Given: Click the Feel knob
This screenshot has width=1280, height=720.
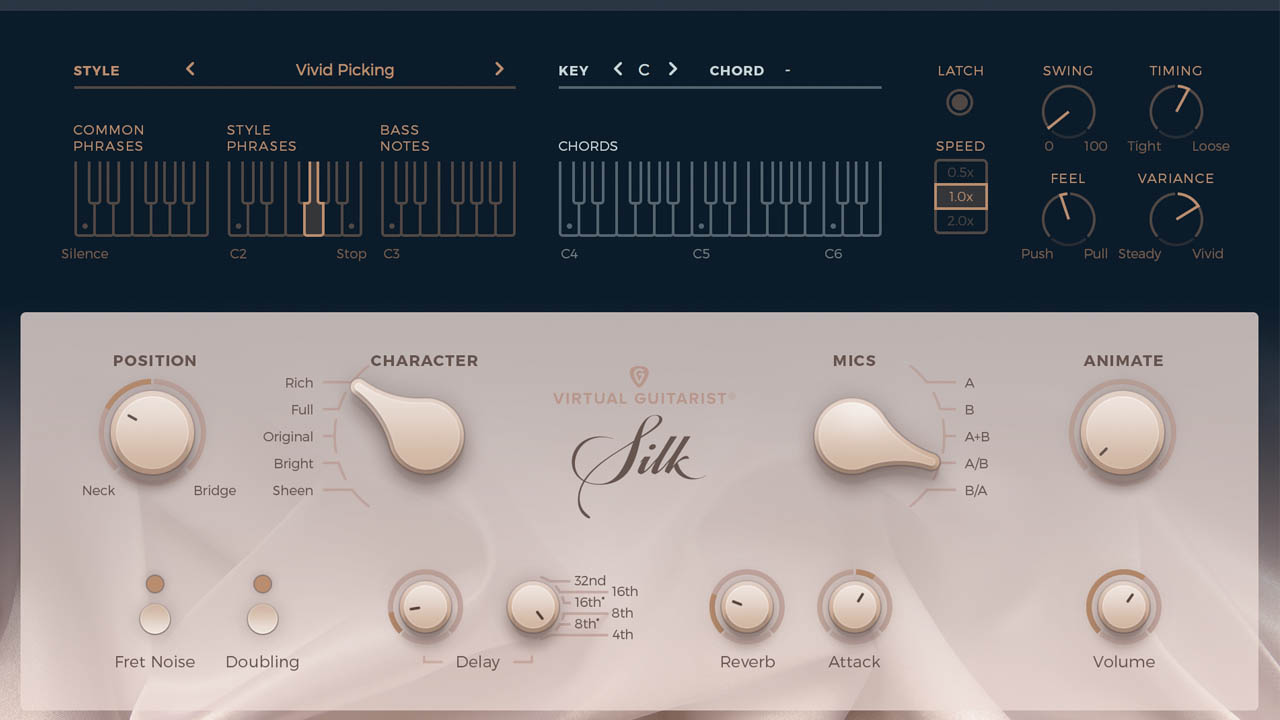Looking at the screenshot, I should [x=1068, y=219].
